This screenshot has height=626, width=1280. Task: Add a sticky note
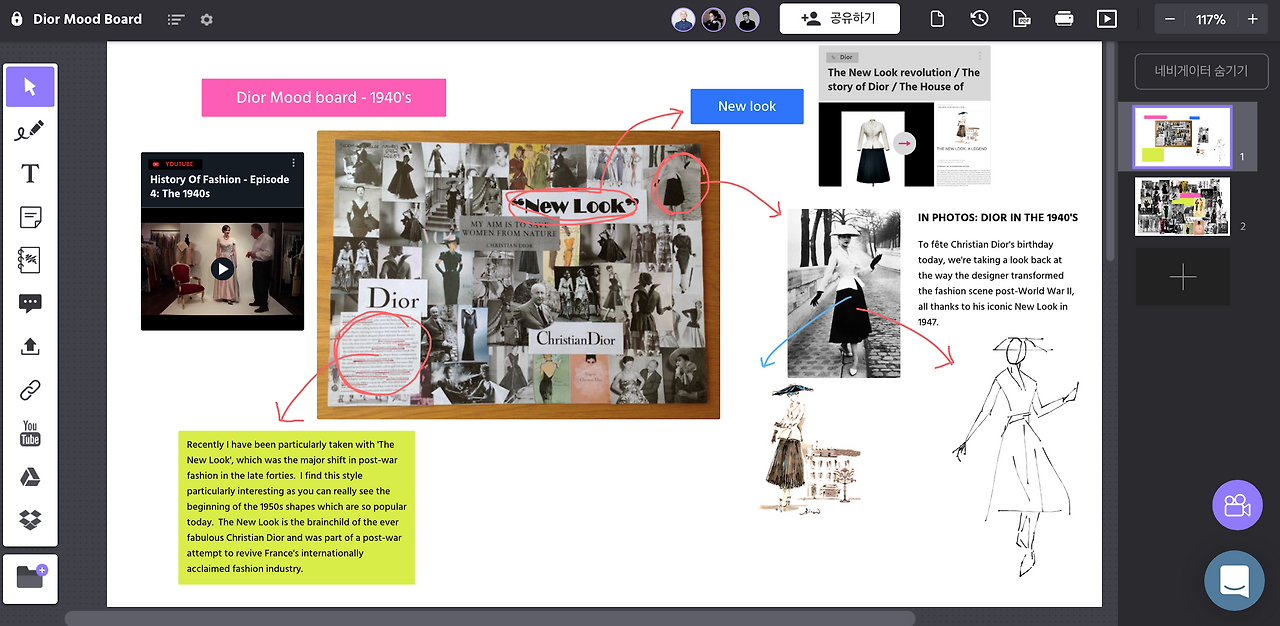tap(30, 217)
